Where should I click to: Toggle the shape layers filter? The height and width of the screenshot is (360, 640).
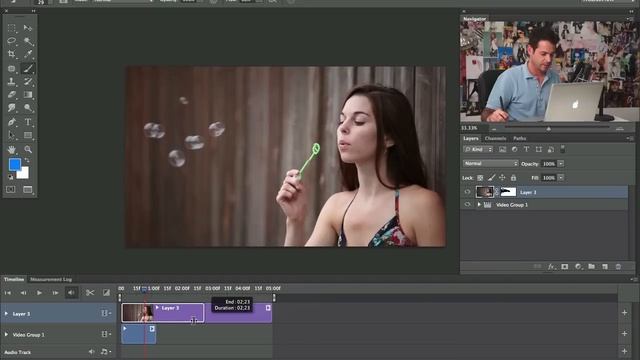539,149
